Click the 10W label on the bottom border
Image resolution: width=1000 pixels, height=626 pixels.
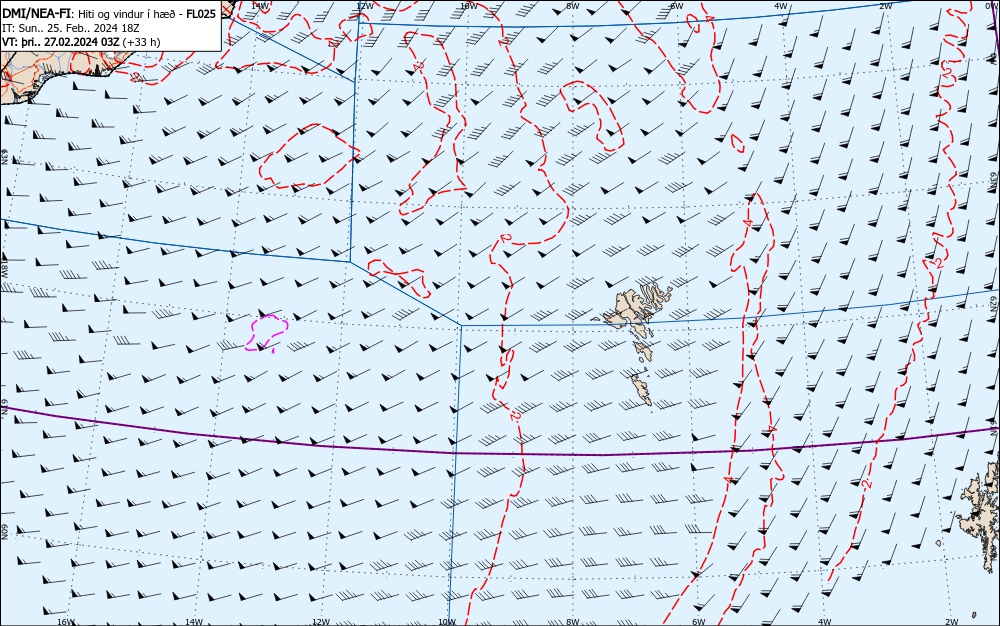tap(447, 622)
